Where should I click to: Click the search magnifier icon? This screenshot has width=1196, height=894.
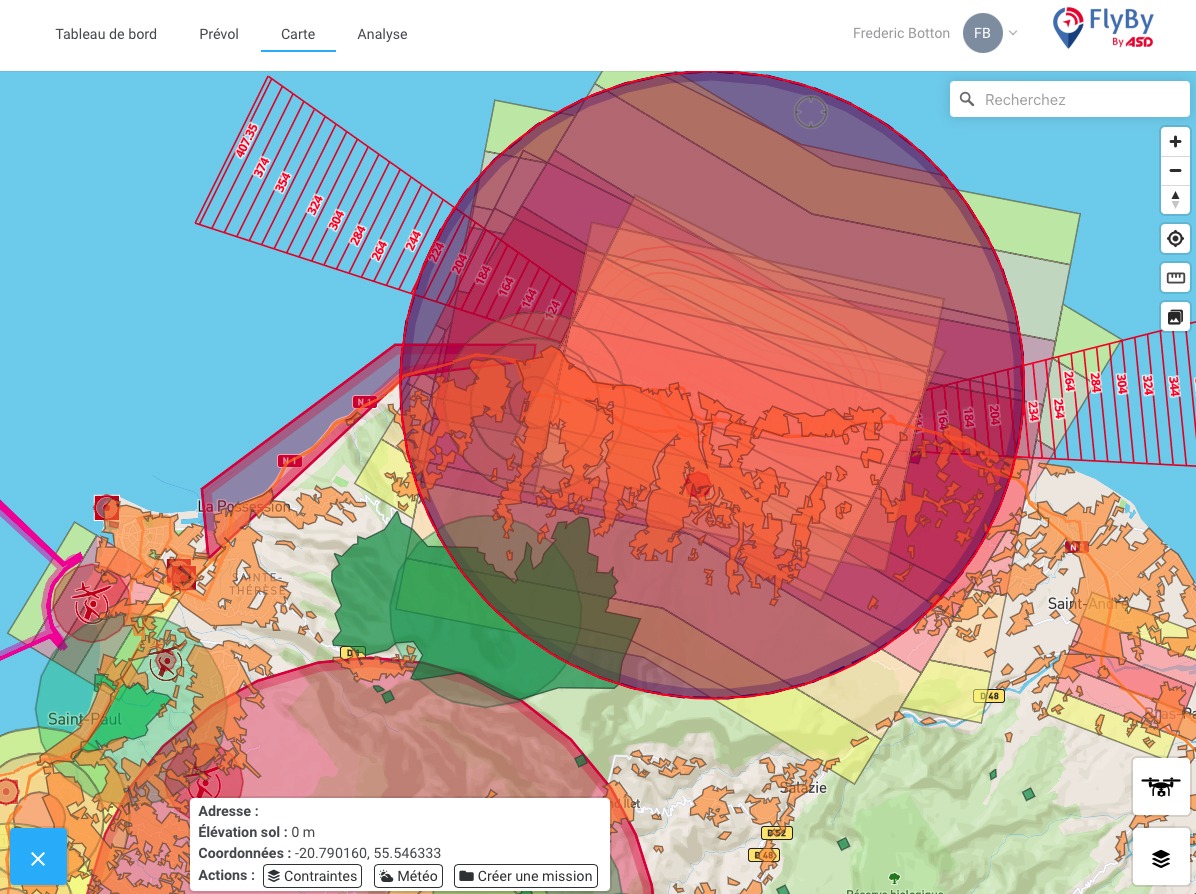click(x=967, y=99)
